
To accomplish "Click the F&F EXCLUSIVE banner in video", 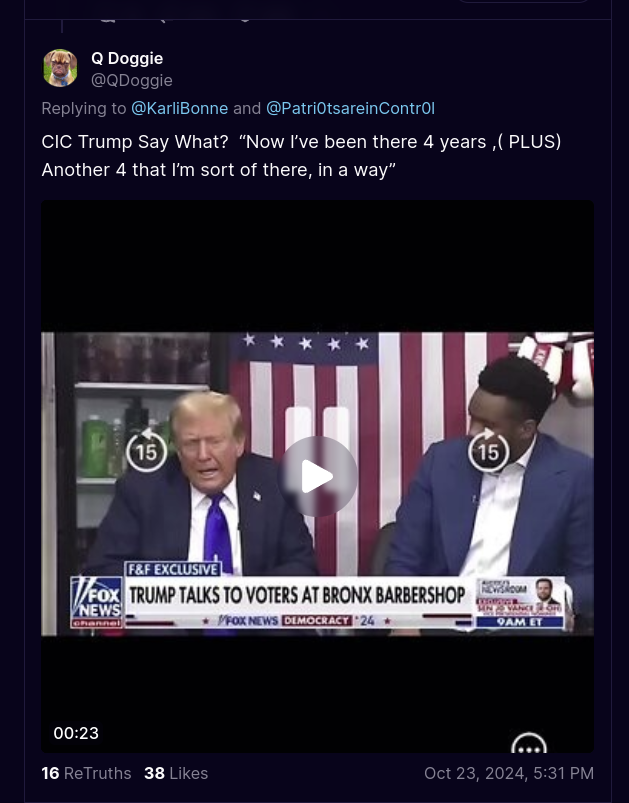I will click(173, 569).
